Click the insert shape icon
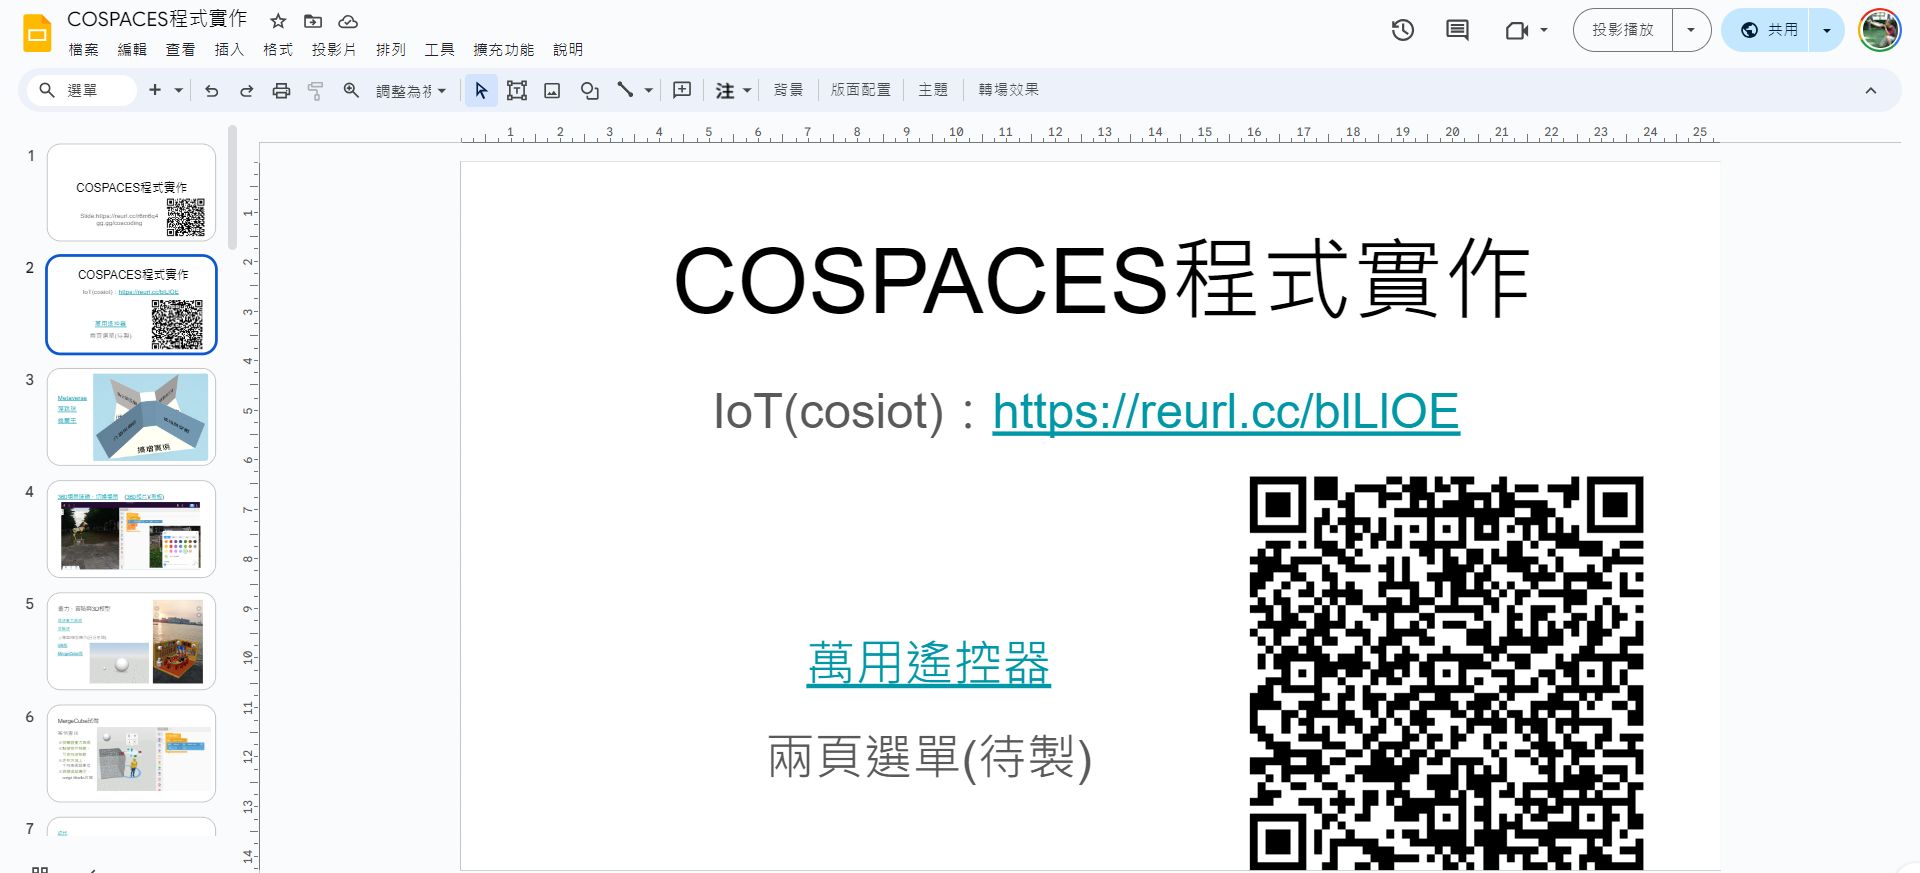The image size is (1920, 873). coord(590,90)
